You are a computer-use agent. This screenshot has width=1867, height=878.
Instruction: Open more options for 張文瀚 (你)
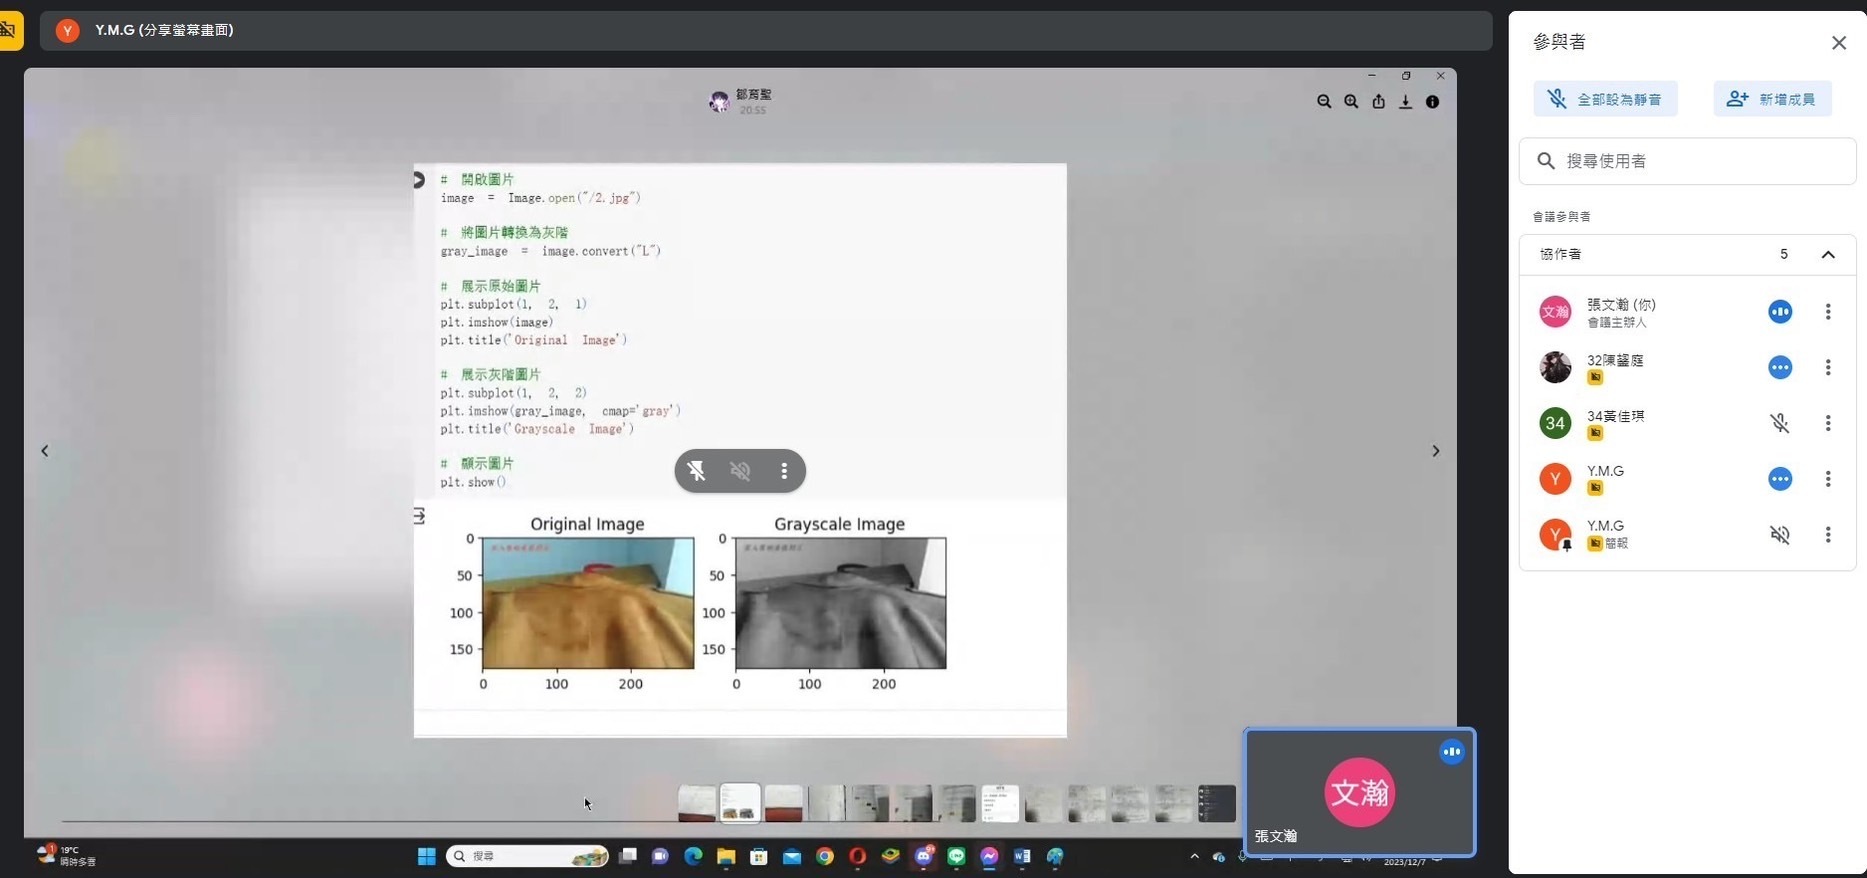click(x=1828, y=312)
